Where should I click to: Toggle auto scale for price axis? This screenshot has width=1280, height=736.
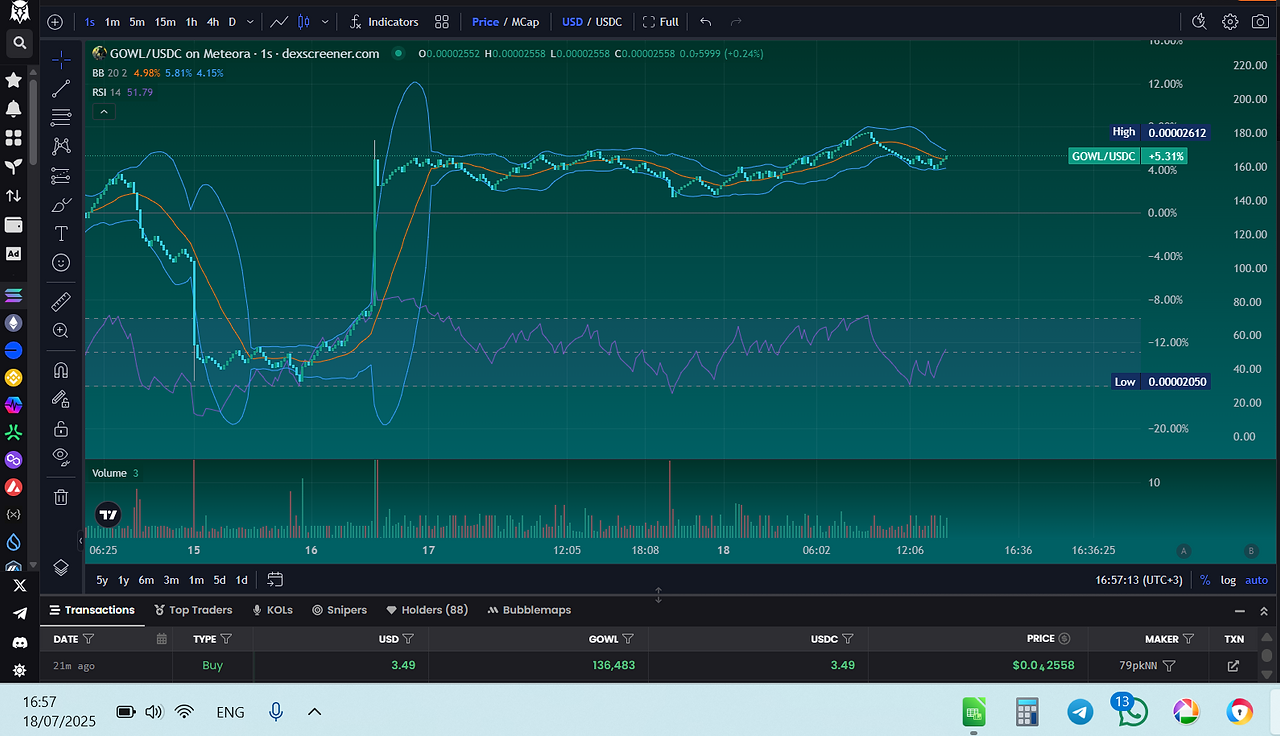(x=1256, y=580)
